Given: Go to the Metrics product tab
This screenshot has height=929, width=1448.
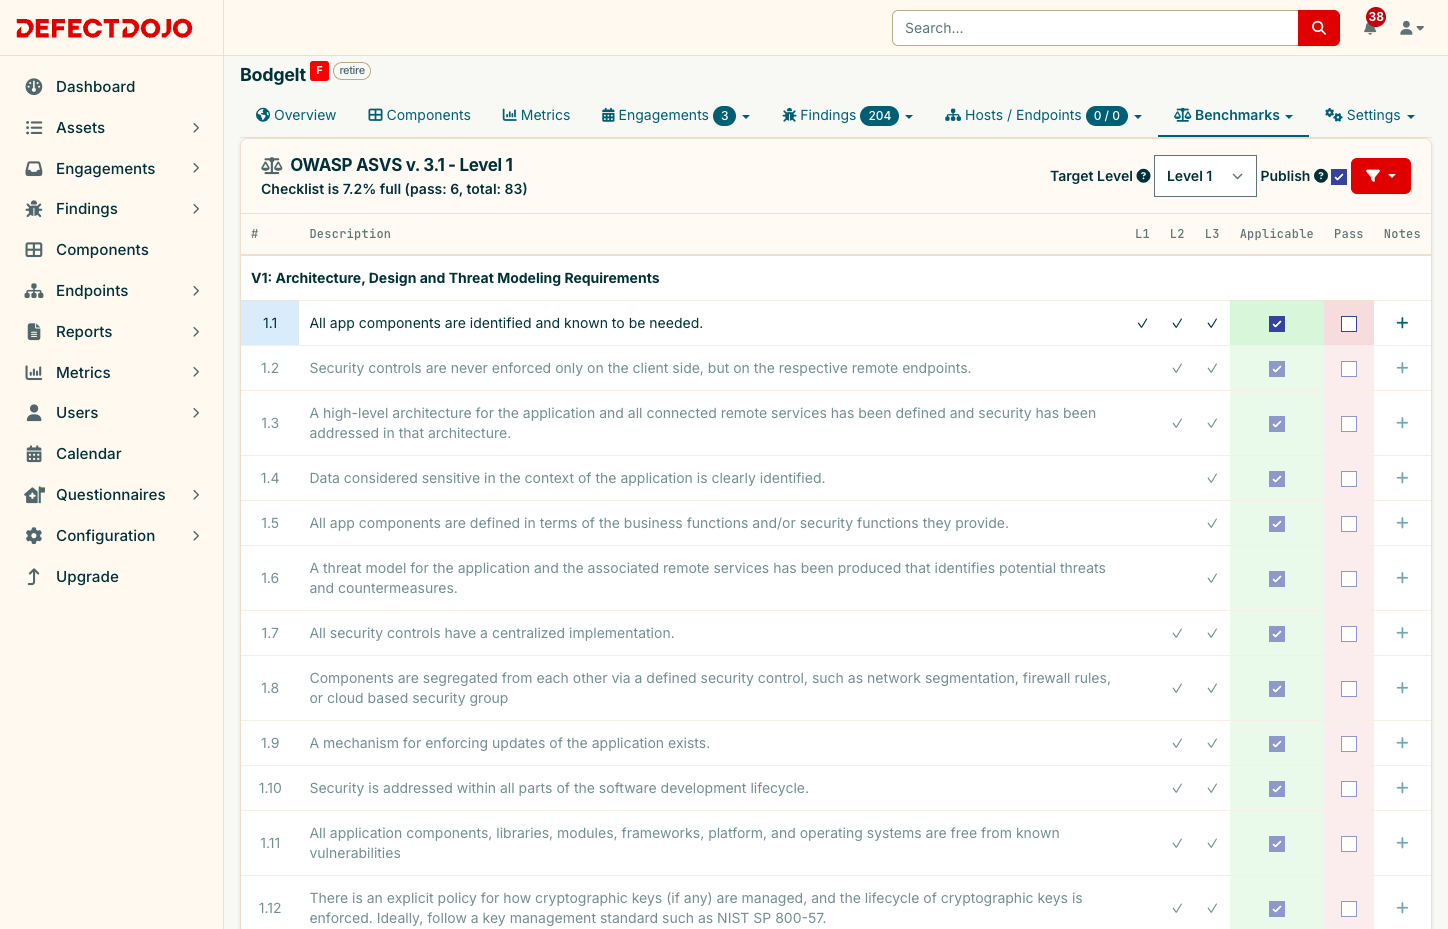Looking at the screenshot, I should [x=536, y=115].
